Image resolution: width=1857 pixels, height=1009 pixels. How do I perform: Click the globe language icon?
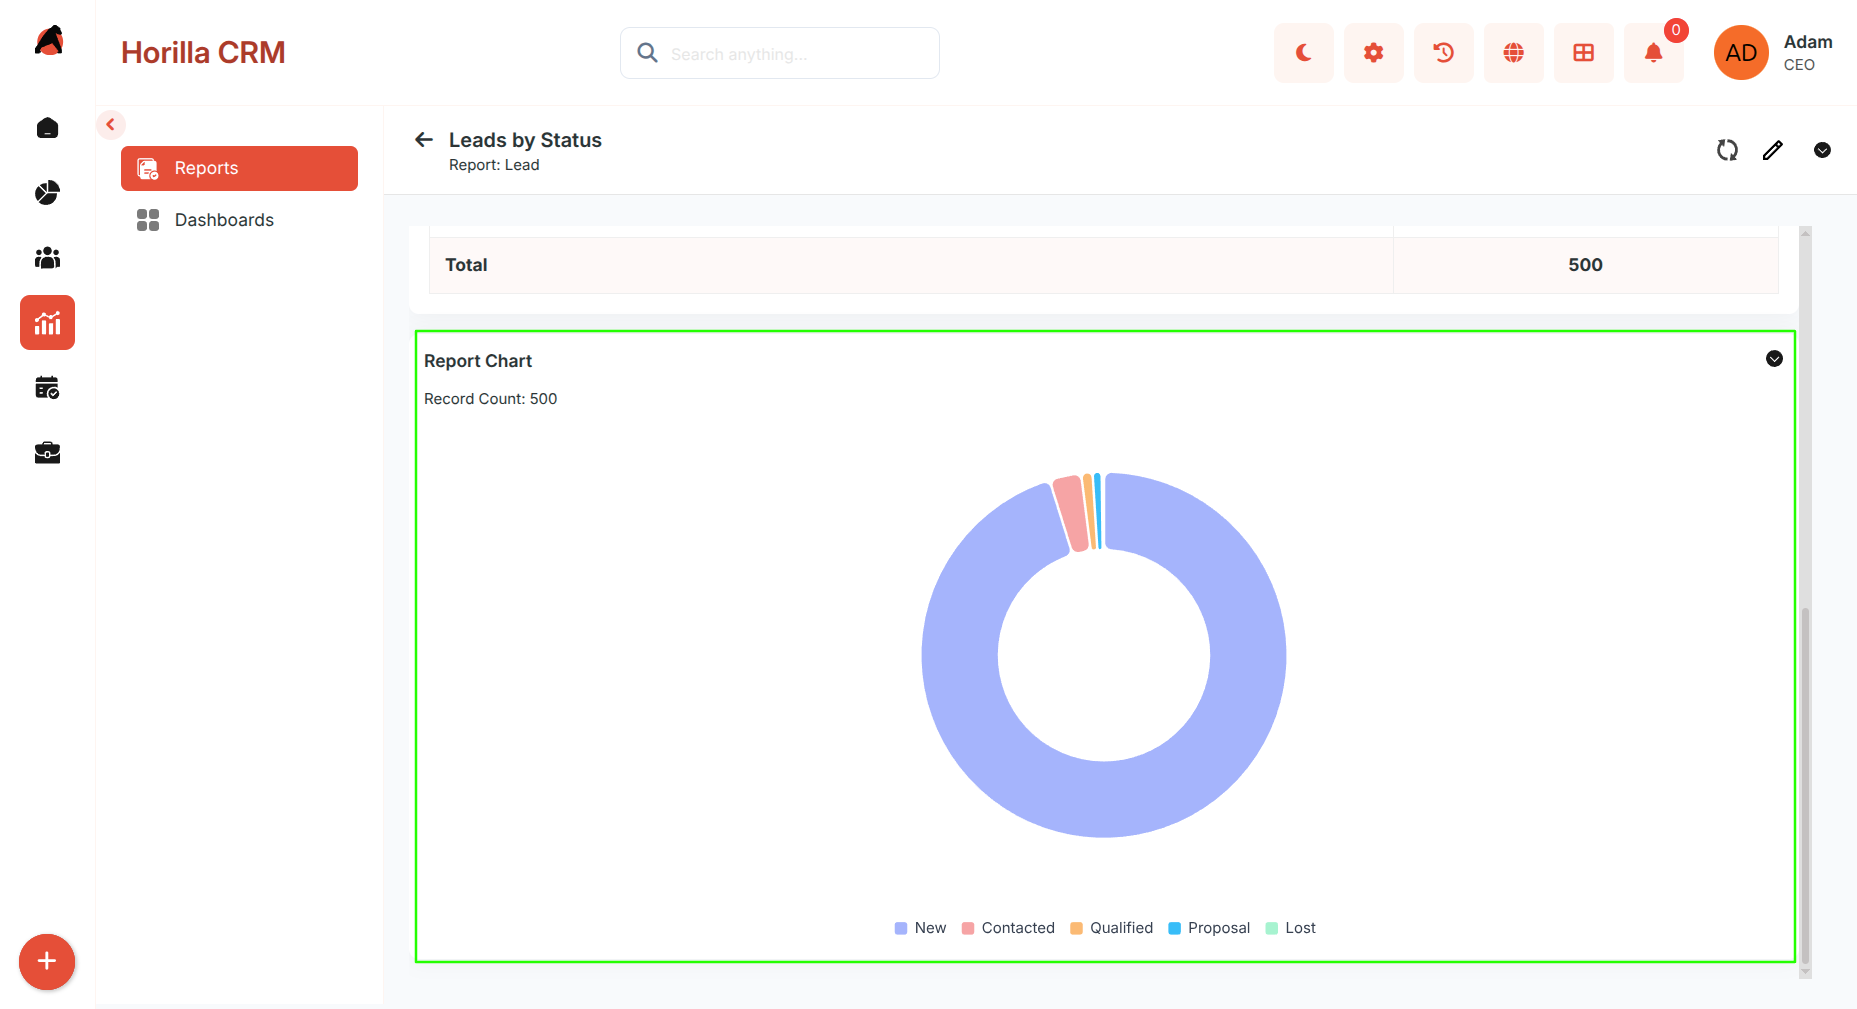(1513, 53)
